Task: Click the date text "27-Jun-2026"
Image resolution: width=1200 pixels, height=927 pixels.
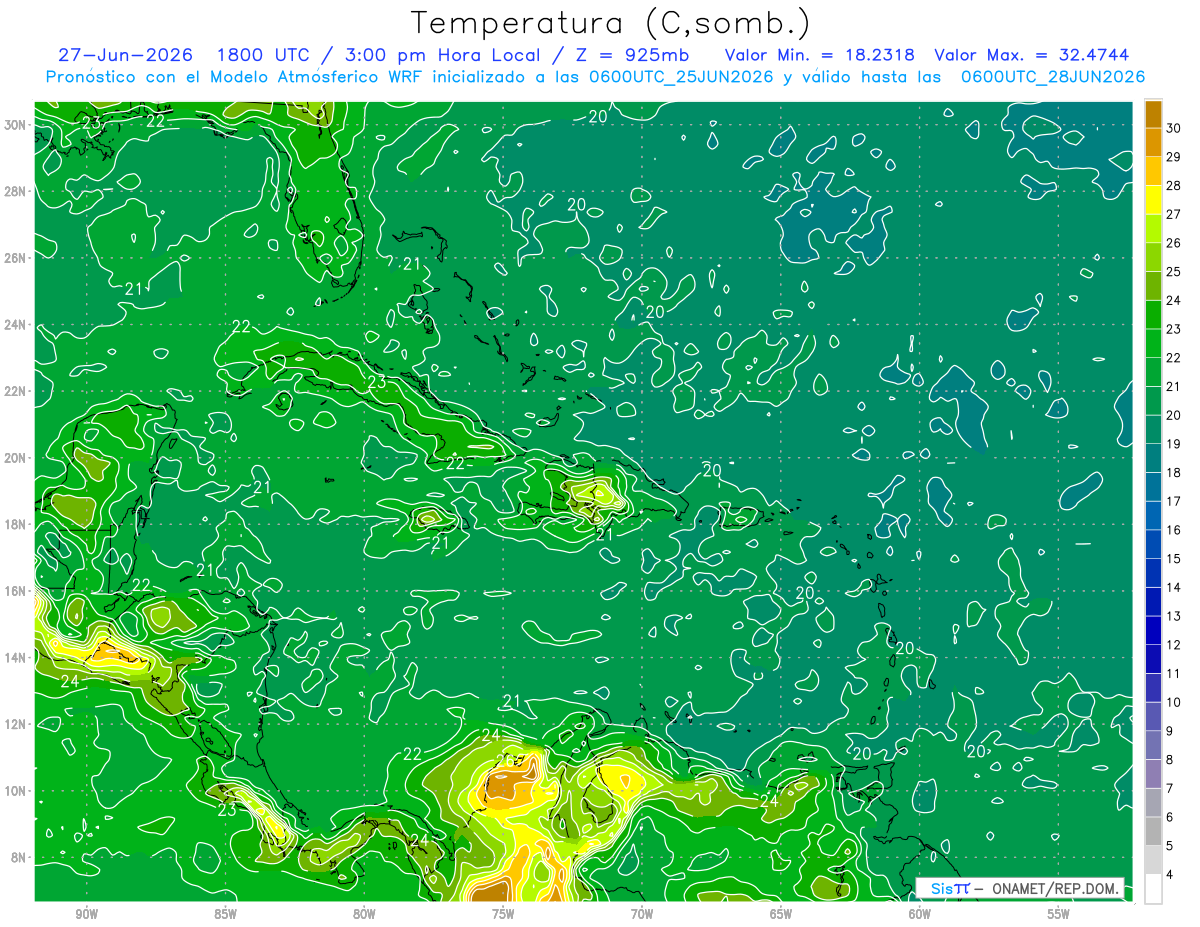Action: pos(124,55)
